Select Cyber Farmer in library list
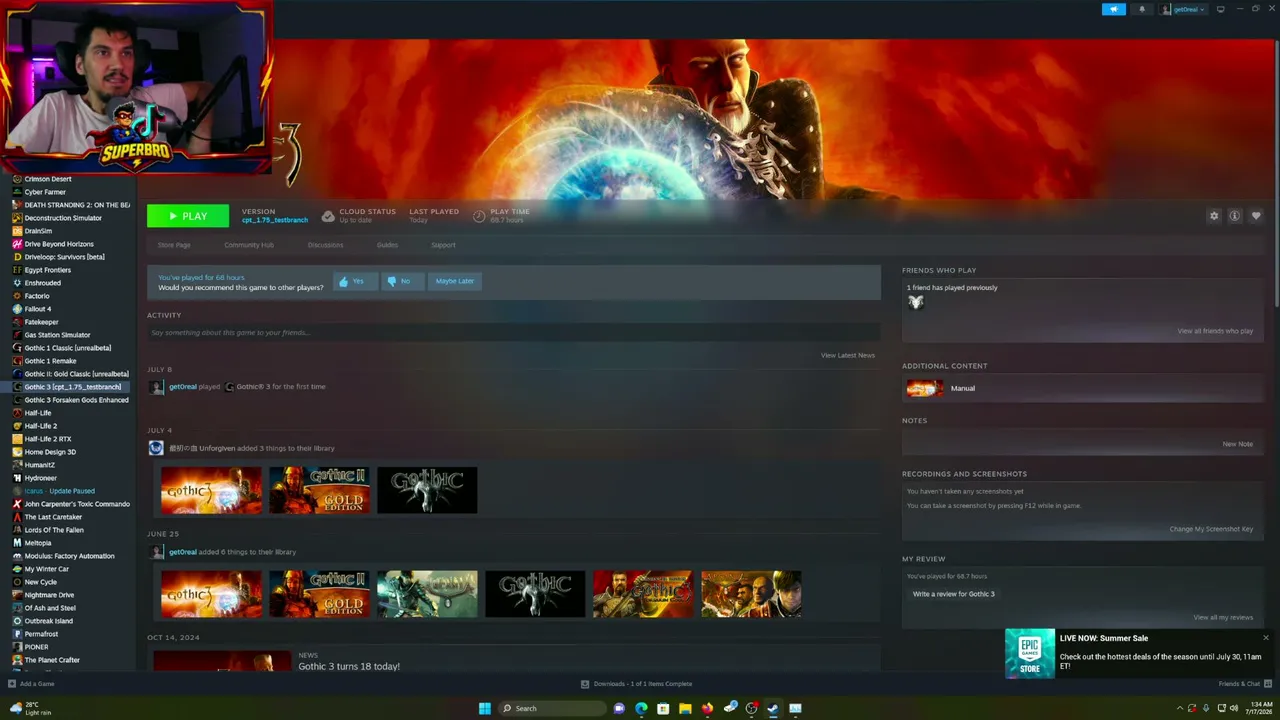 pos(45,192)
